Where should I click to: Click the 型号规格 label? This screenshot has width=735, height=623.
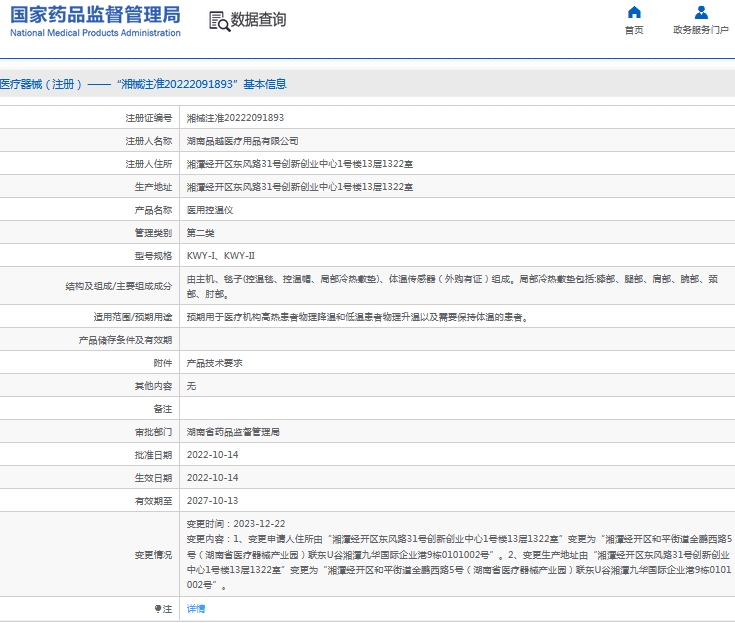pyautogui.click(x=153, y=255)
